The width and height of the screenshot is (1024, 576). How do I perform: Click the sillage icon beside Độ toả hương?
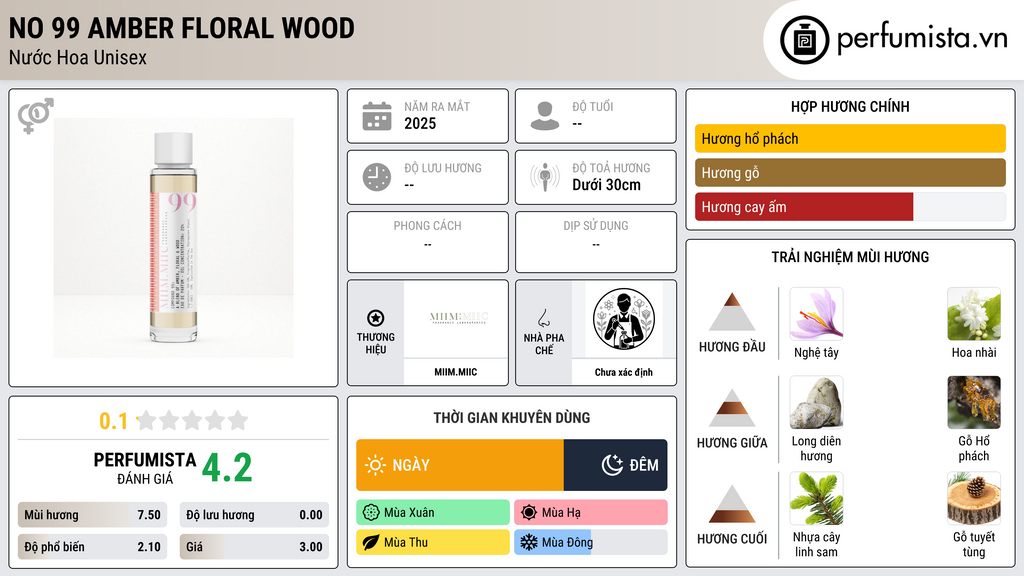545,177
